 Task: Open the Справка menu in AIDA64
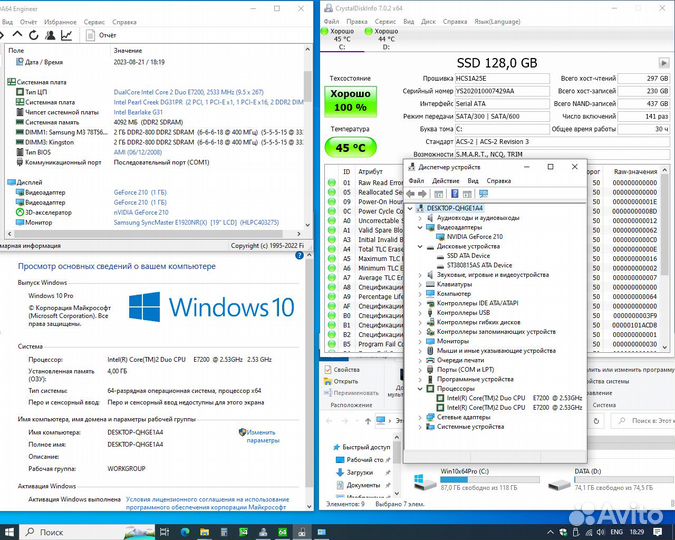pos(124,22)
